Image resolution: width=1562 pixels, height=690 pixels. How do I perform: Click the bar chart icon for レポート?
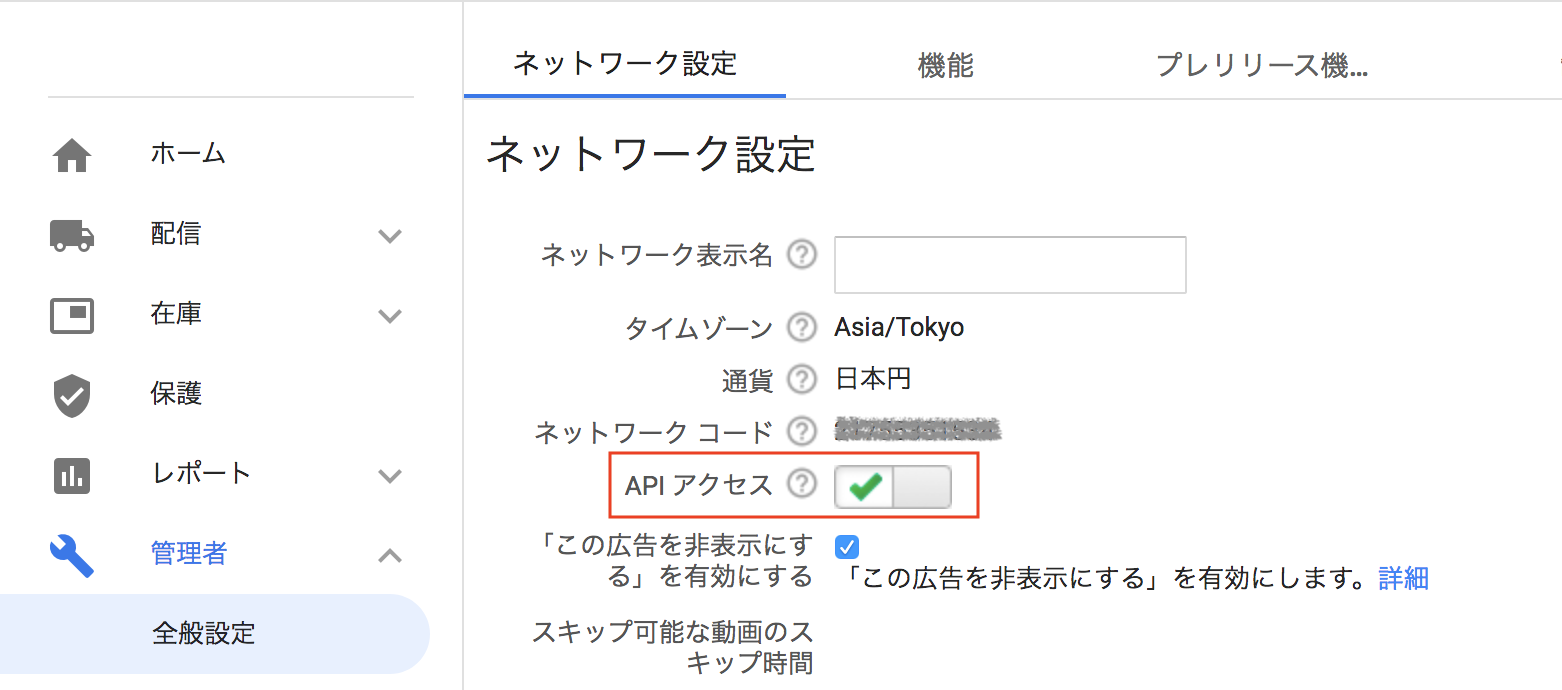click(72, 475)
